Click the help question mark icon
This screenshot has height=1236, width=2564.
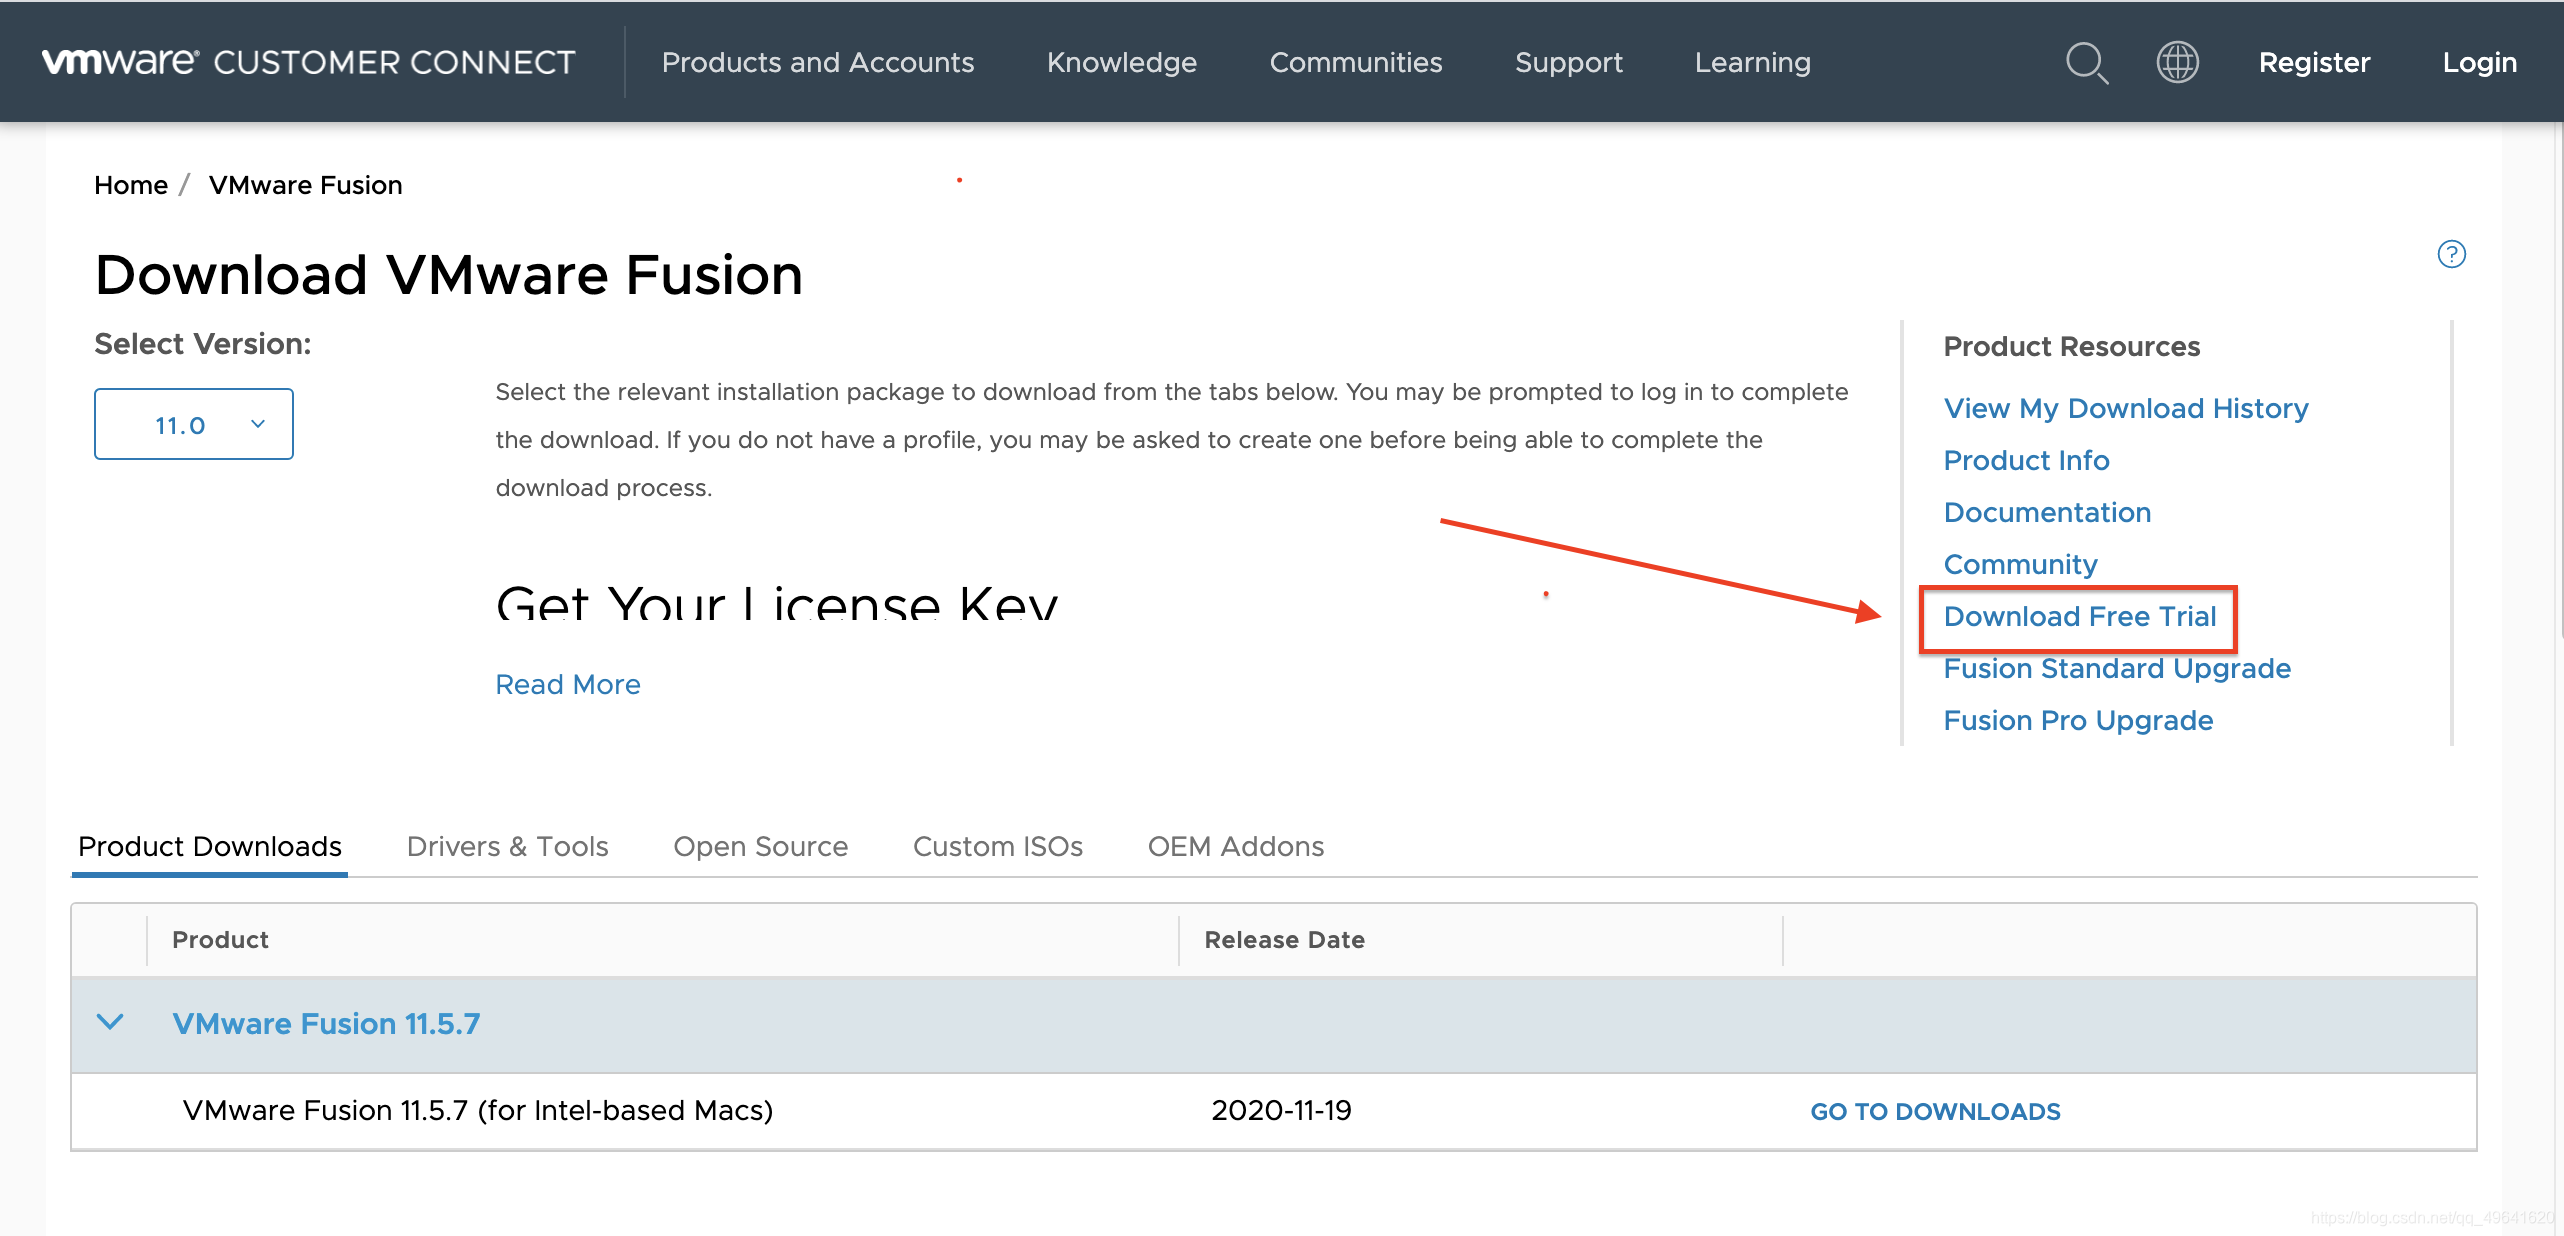click(2451, 254)
